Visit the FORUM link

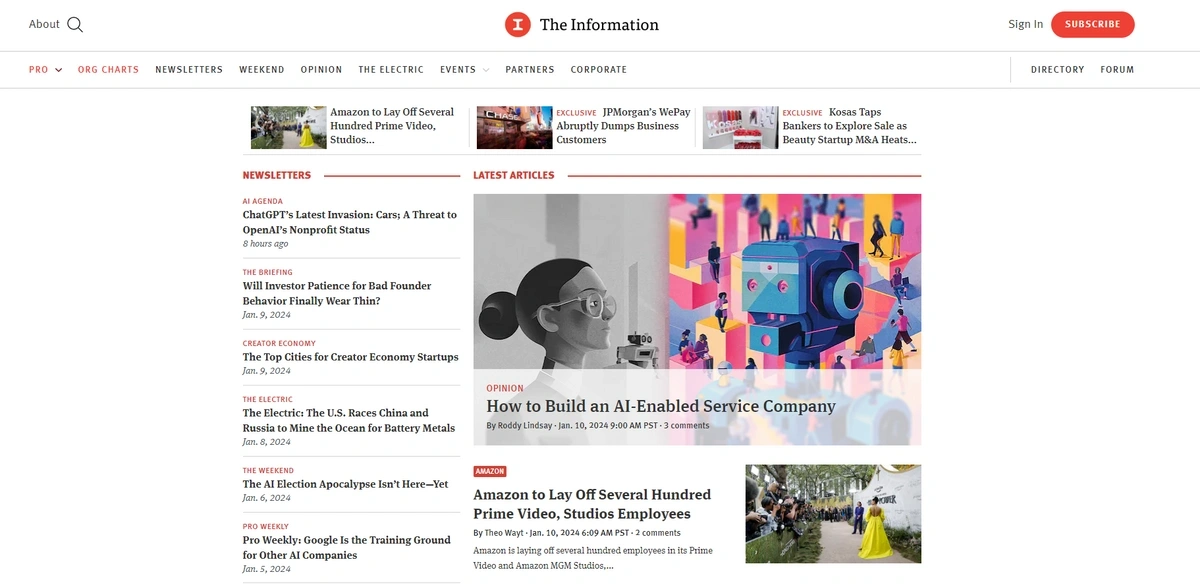click(1118, 69)
